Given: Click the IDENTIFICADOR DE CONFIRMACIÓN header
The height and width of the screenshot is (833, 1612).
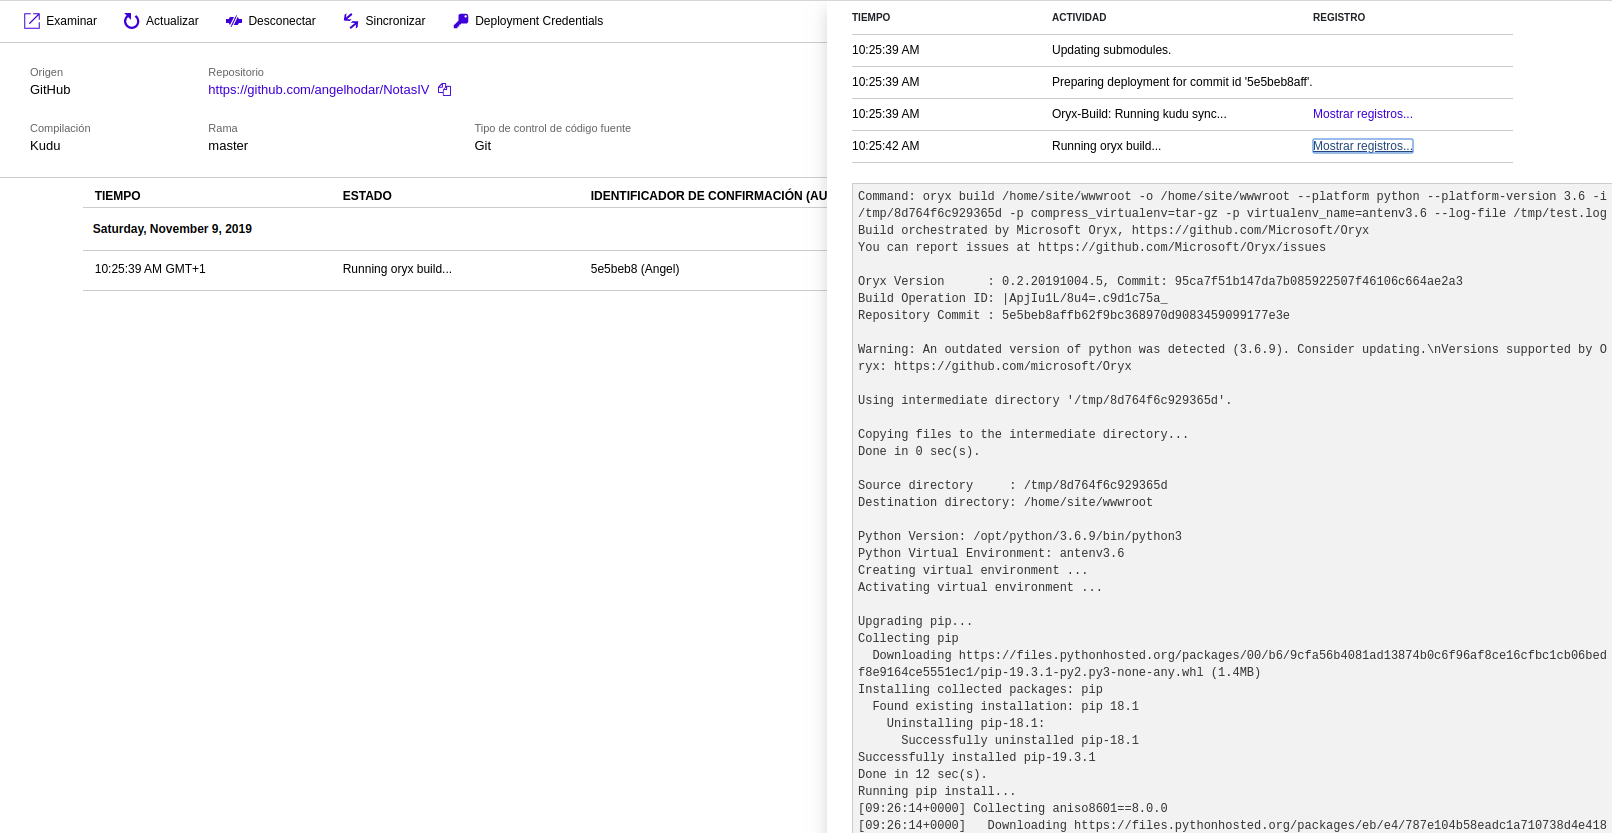Looking at the screenshot, I should (x=708, y=196).
